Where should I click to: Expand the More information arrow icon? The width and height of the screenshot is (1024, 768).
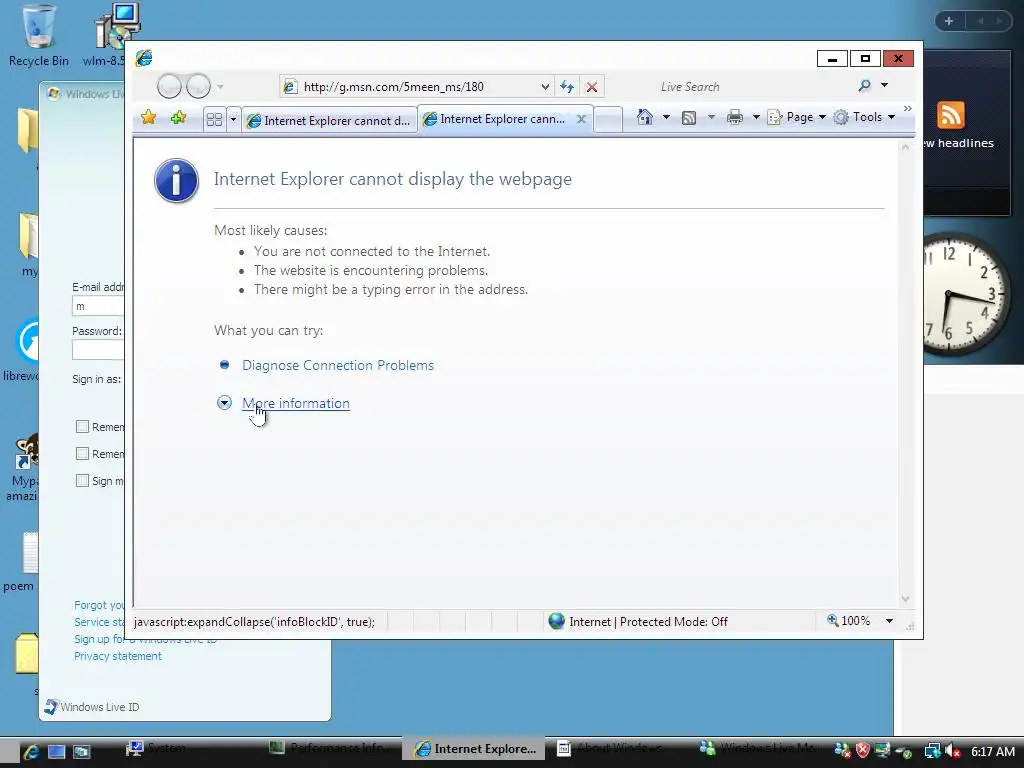pos(224,402)
